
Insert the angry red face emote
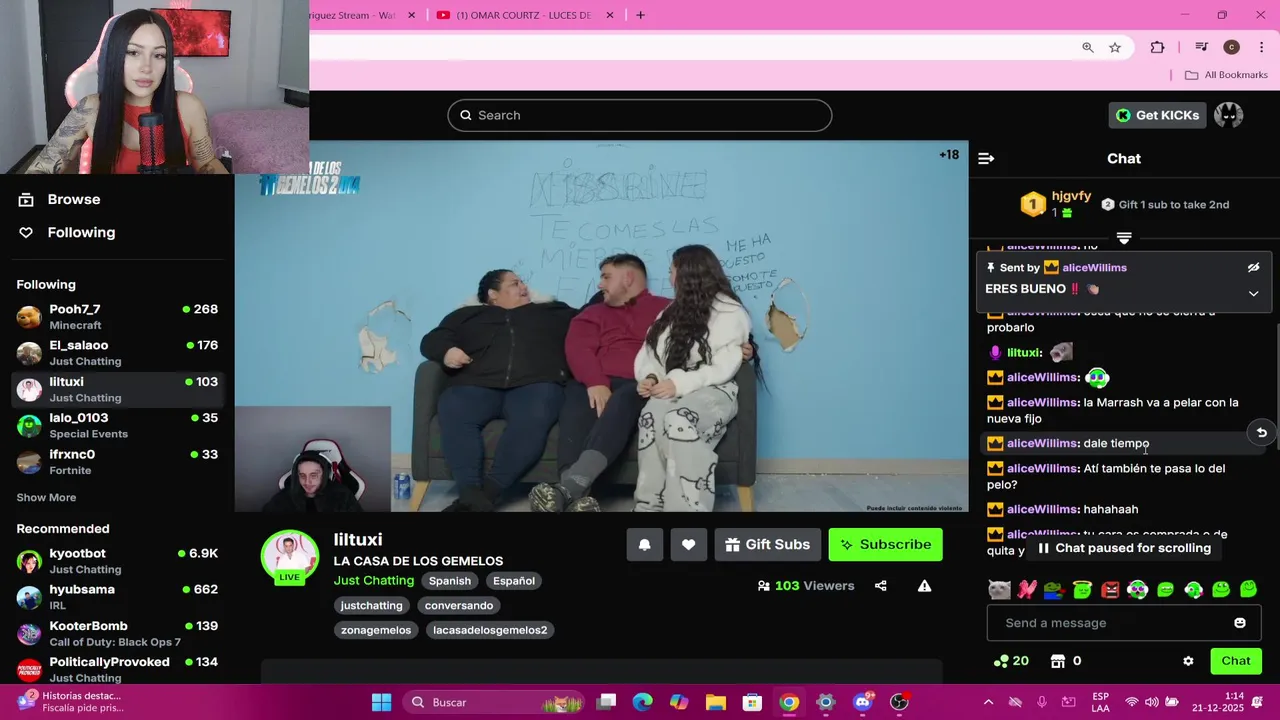click(x=1110, y=590)
